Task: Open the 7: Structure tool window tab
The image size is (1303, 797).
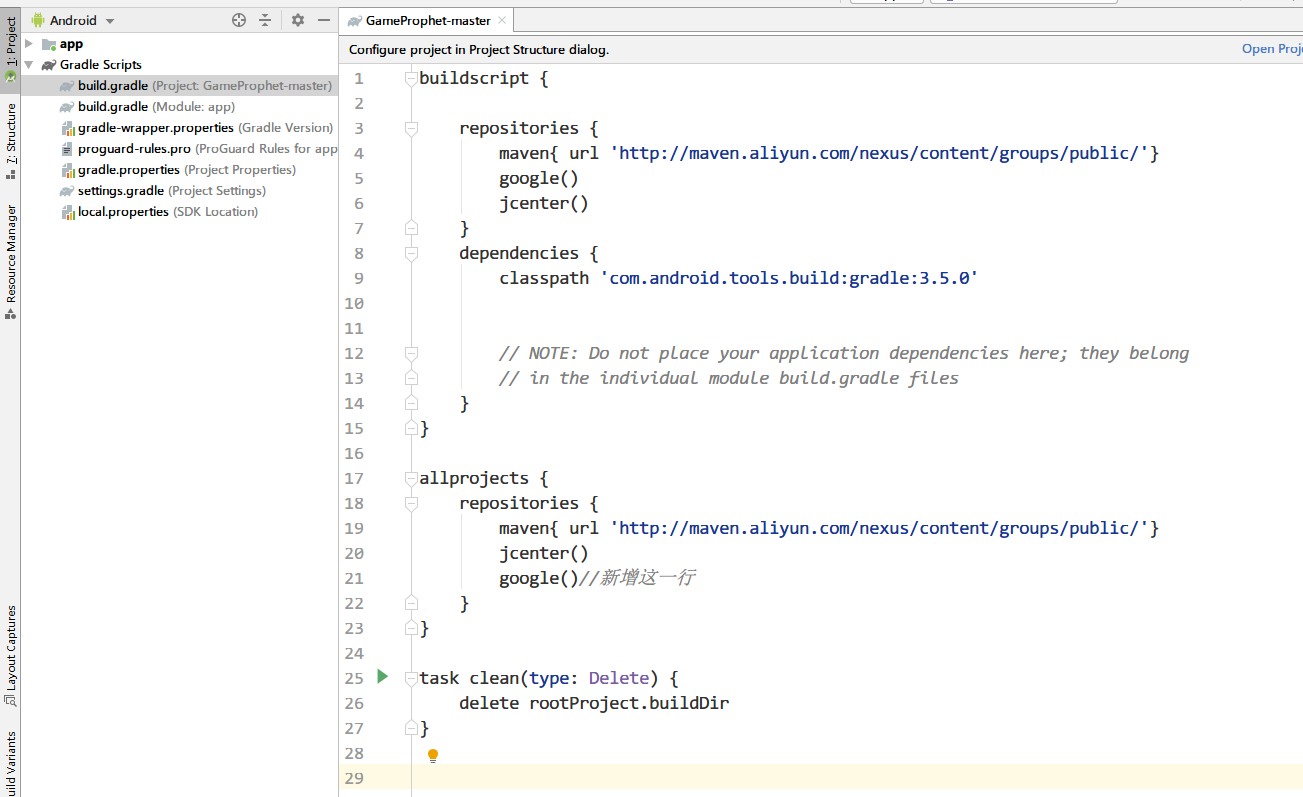Action: (10, 139)
